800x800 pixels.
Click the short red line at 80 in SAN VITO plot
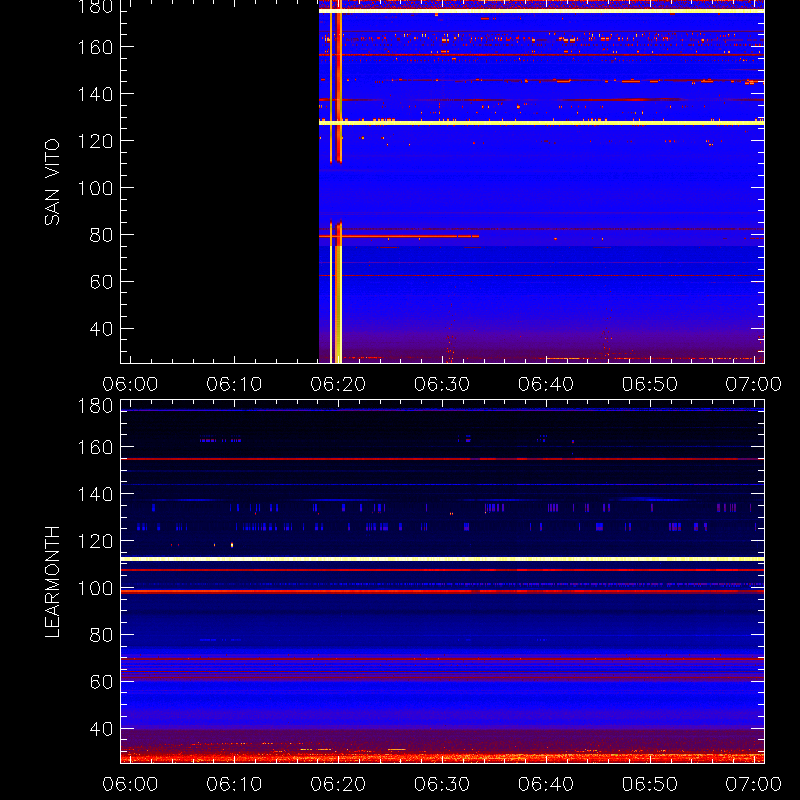pos(399,236)
